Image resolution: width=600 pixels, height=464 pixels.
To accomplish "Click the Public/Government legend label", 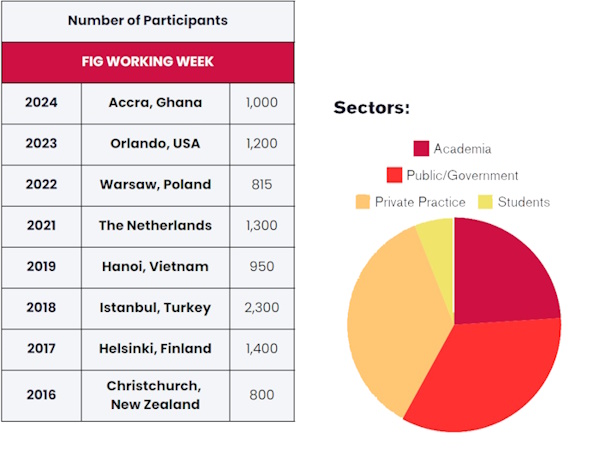I will click(x=461, y=175).
